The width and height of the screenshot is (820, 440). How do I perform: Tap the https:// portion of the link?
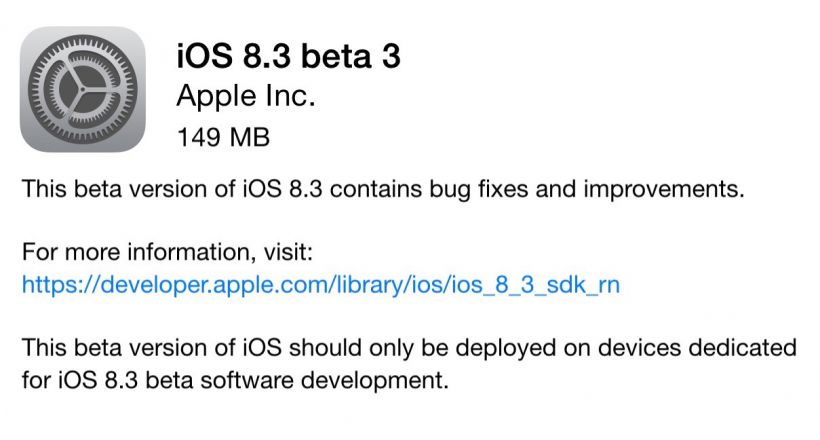pos(61,285)
